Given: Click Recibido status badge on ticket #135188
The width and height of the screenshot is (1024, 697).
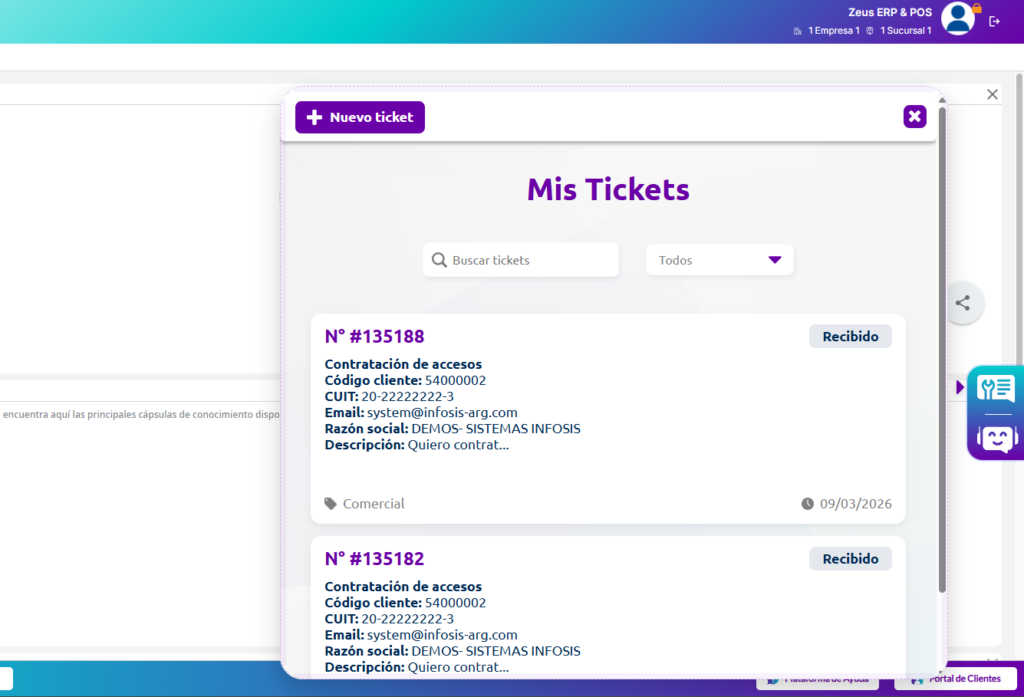Looking at the screenshot, I should [850, 337].
